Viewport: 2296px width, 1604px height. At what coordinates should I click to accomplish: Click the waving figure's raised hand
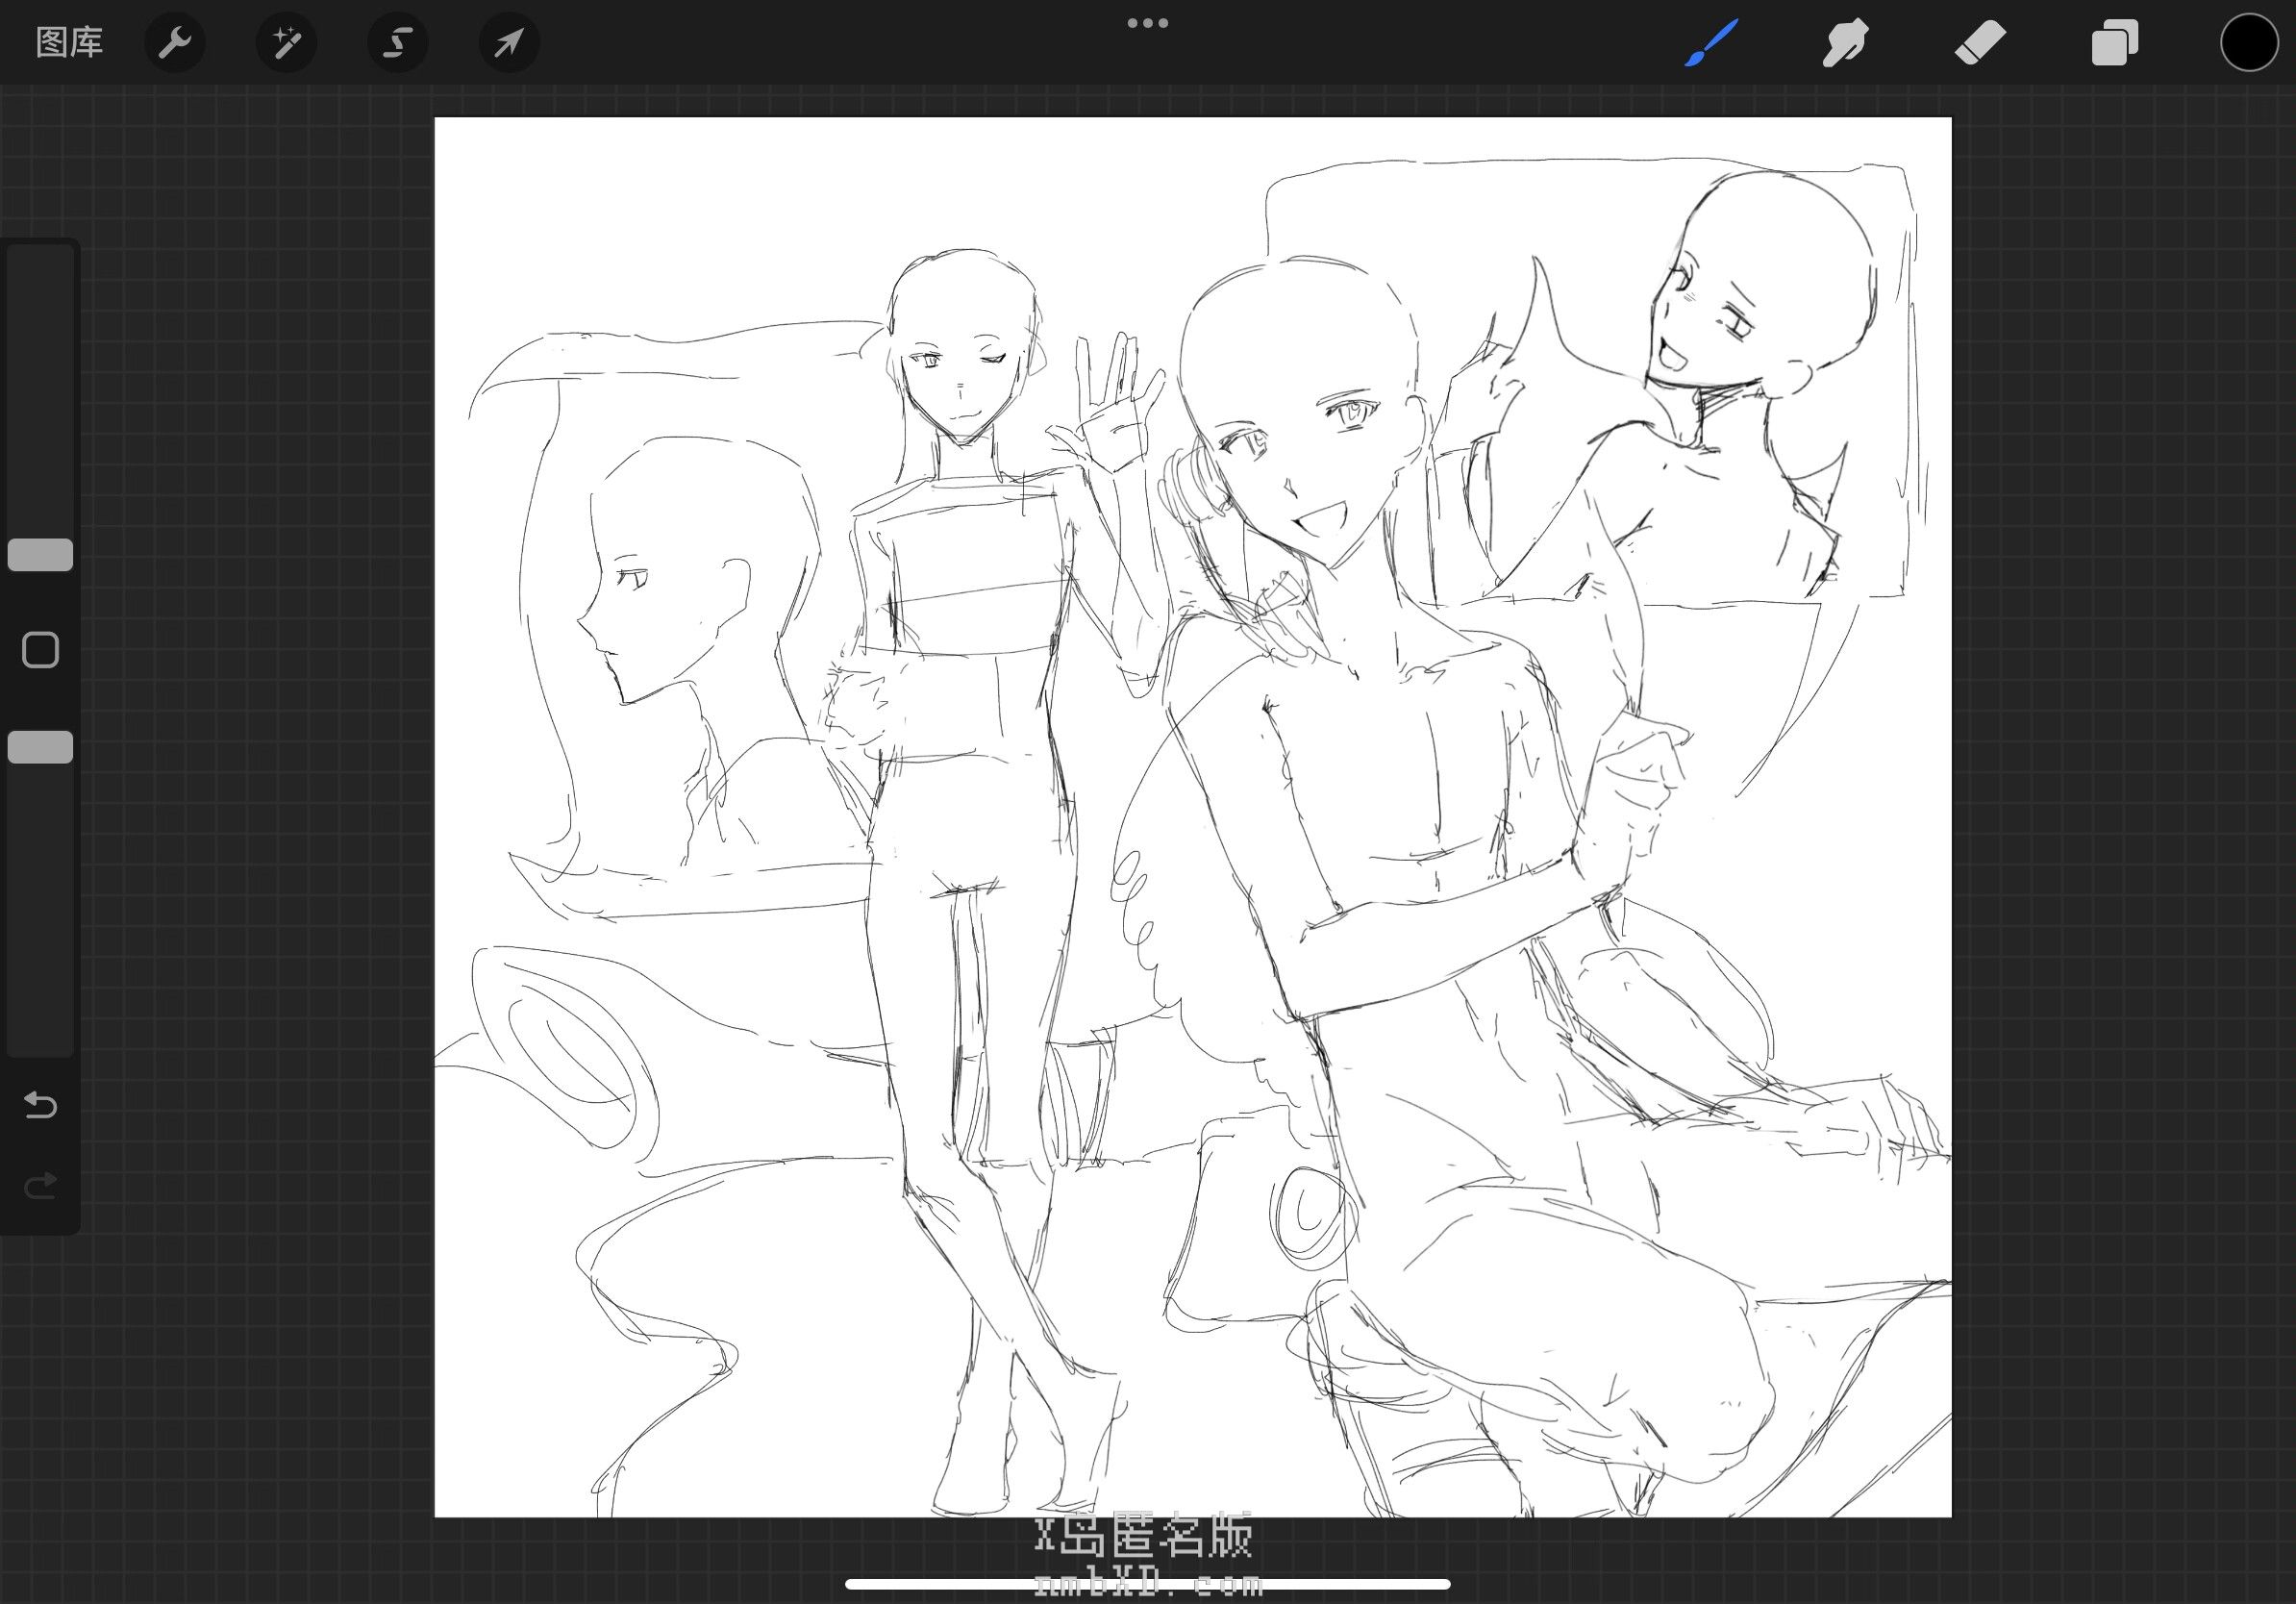click(1118, 410)
